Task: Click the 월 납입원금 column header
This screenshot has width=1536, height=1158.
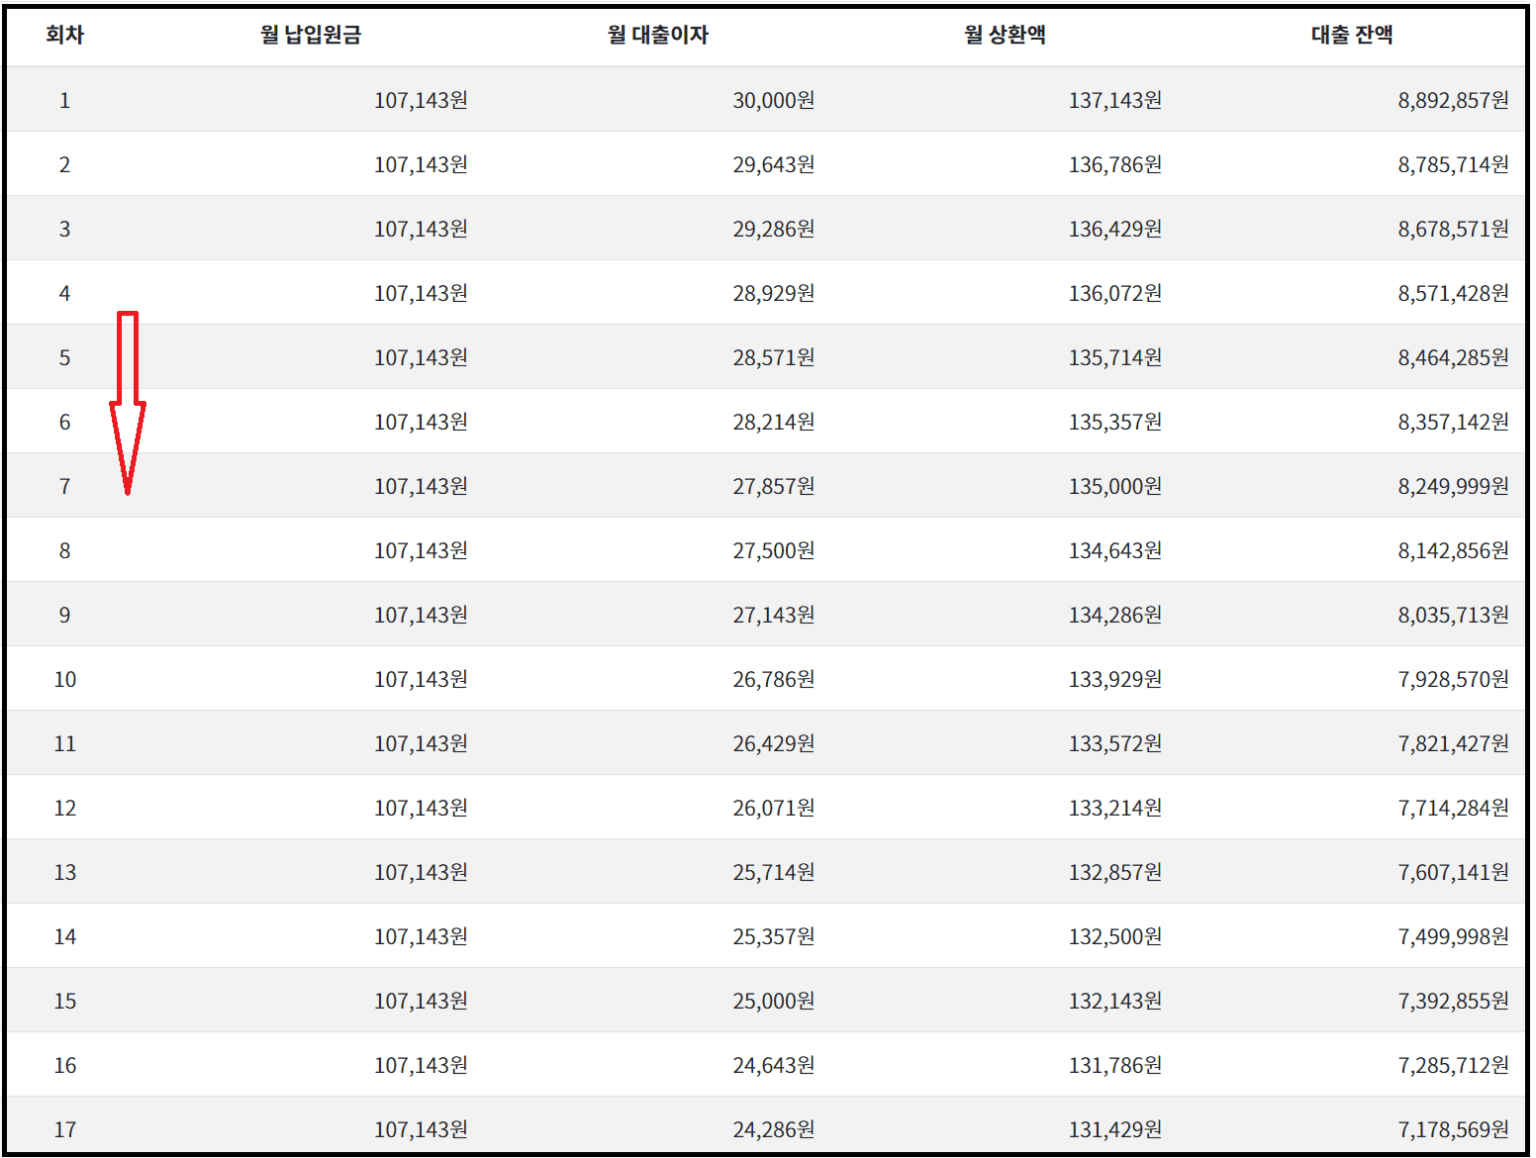Action: [311, 35]
